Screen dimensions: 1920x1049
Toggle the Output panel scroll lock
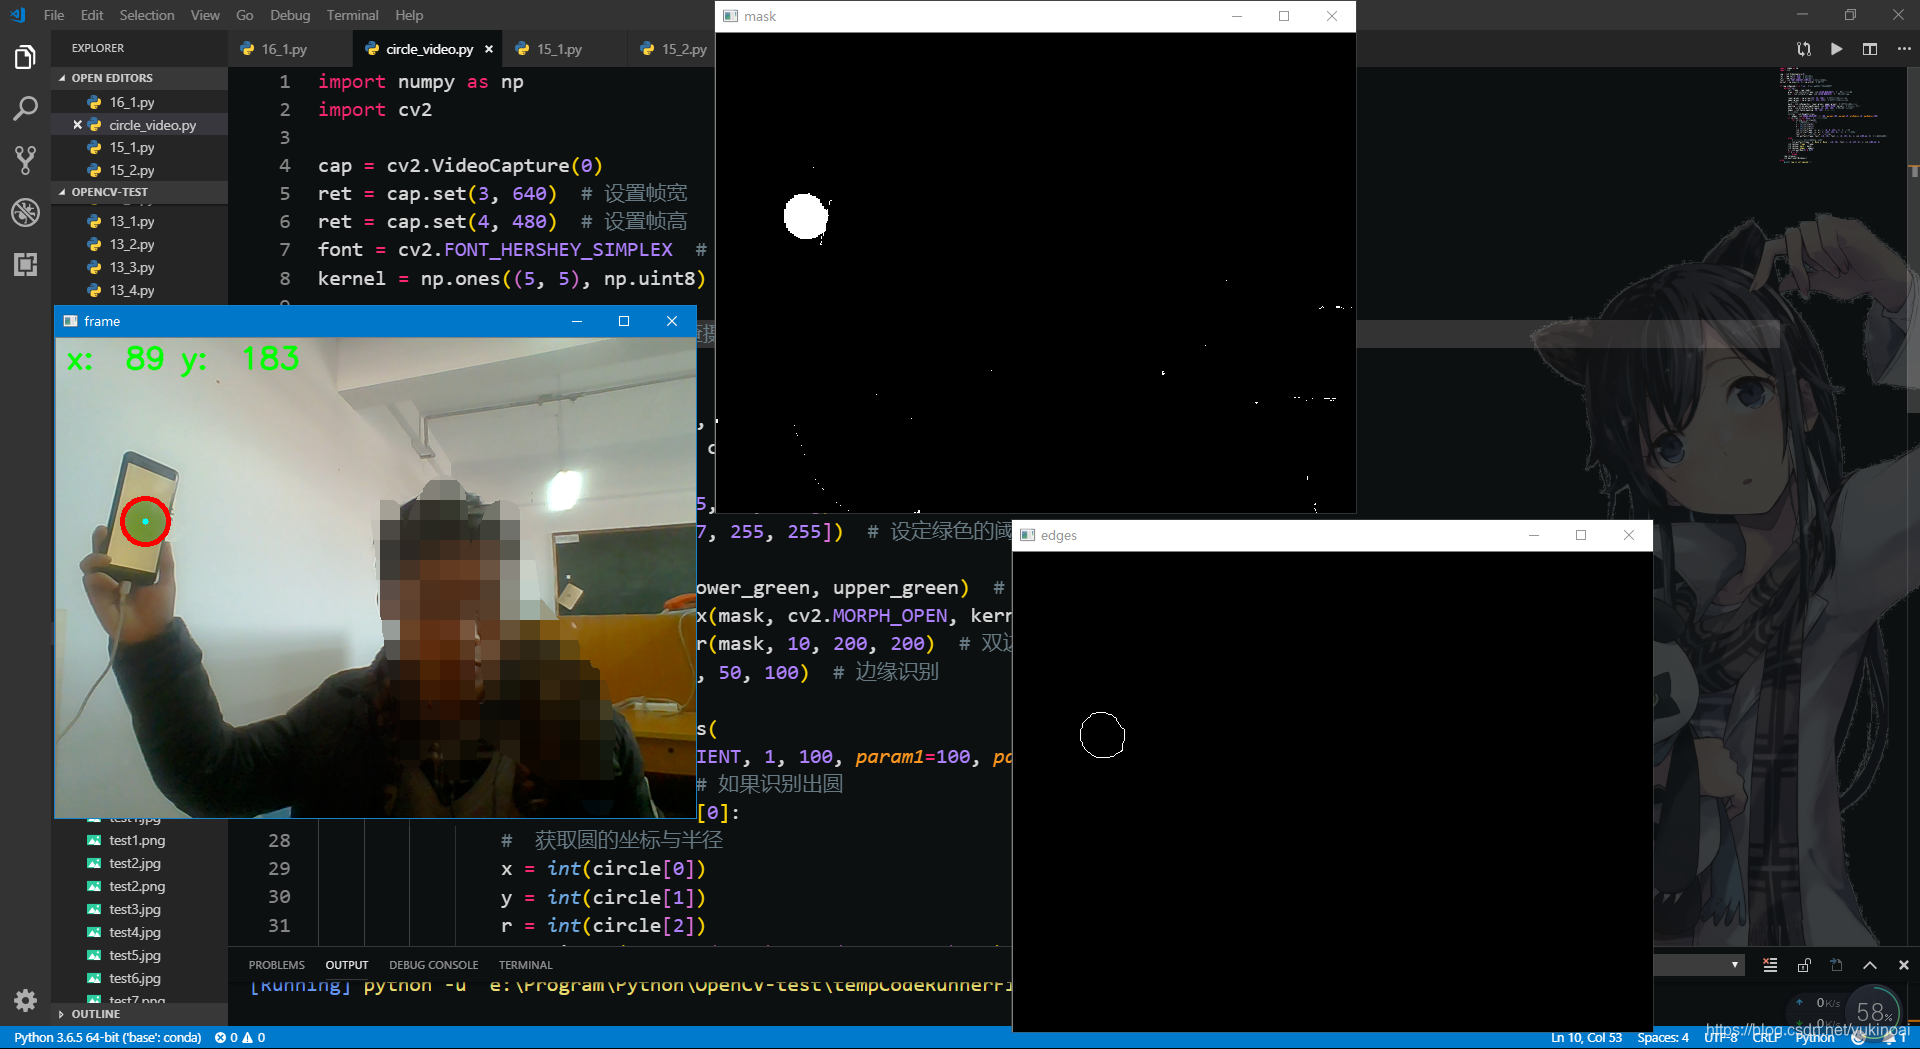1804,965
